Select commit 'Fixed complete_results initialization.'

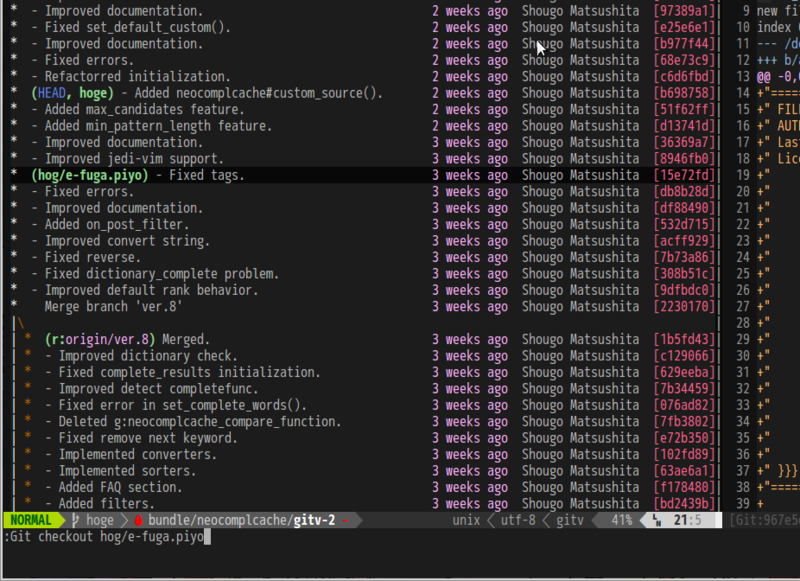[x=189, y=372]
